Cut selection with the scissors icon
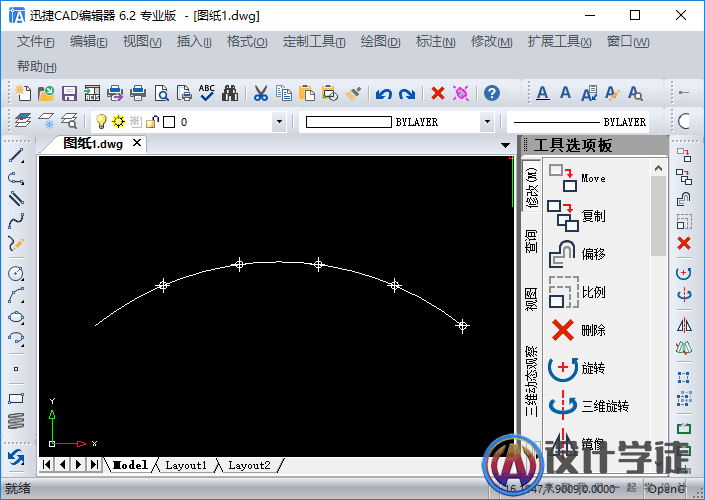This screenshot has height=500, width=705. 260,93
